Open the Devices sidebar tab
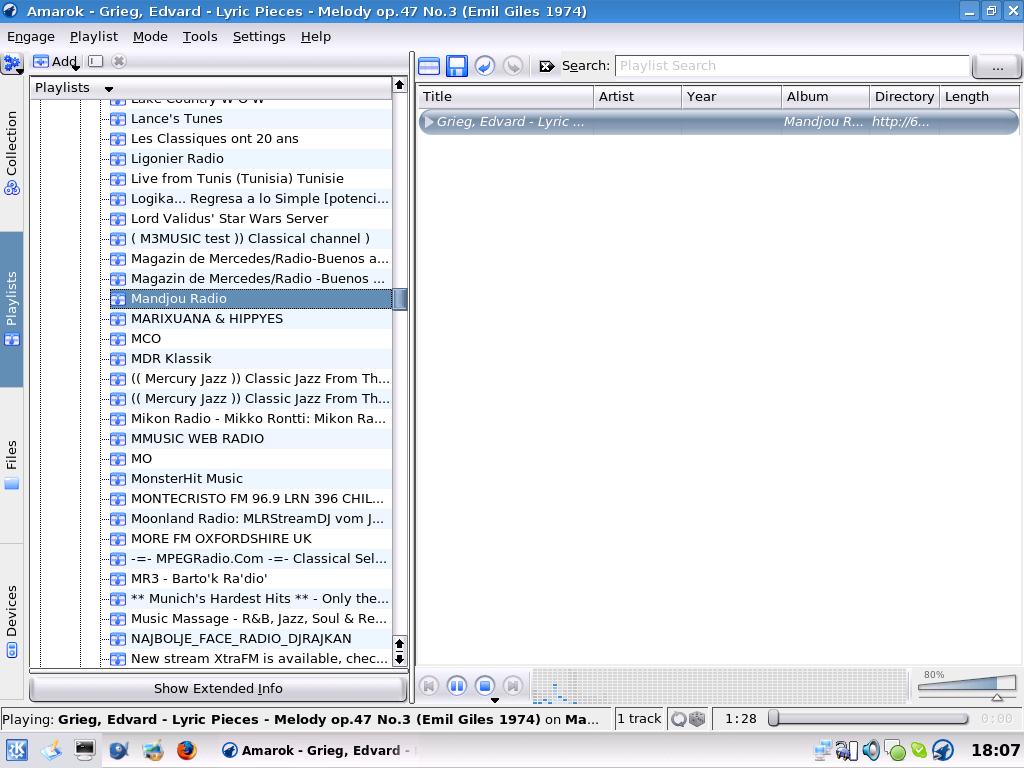 pos(11,620)
